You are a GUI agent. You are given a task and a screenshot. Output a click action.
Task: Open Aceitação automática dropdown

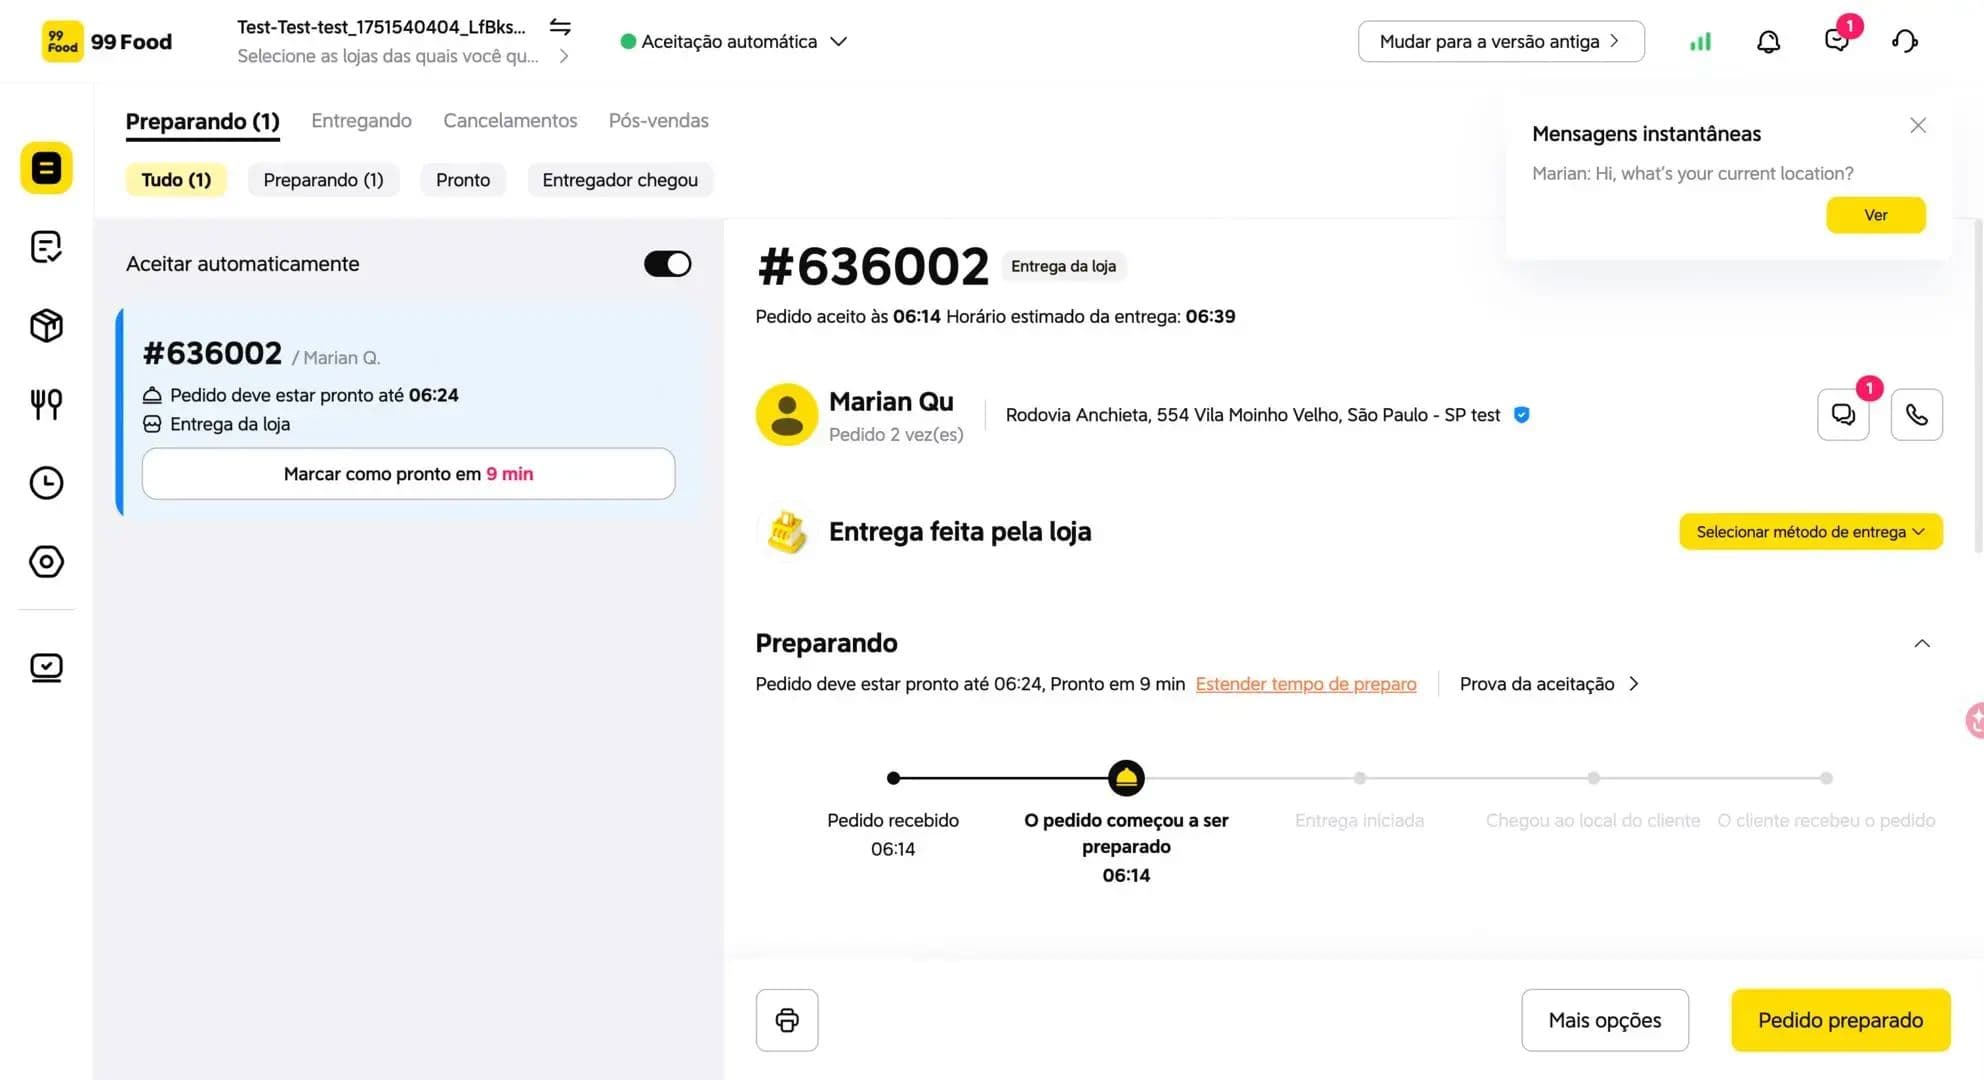(x=734, y=41)
